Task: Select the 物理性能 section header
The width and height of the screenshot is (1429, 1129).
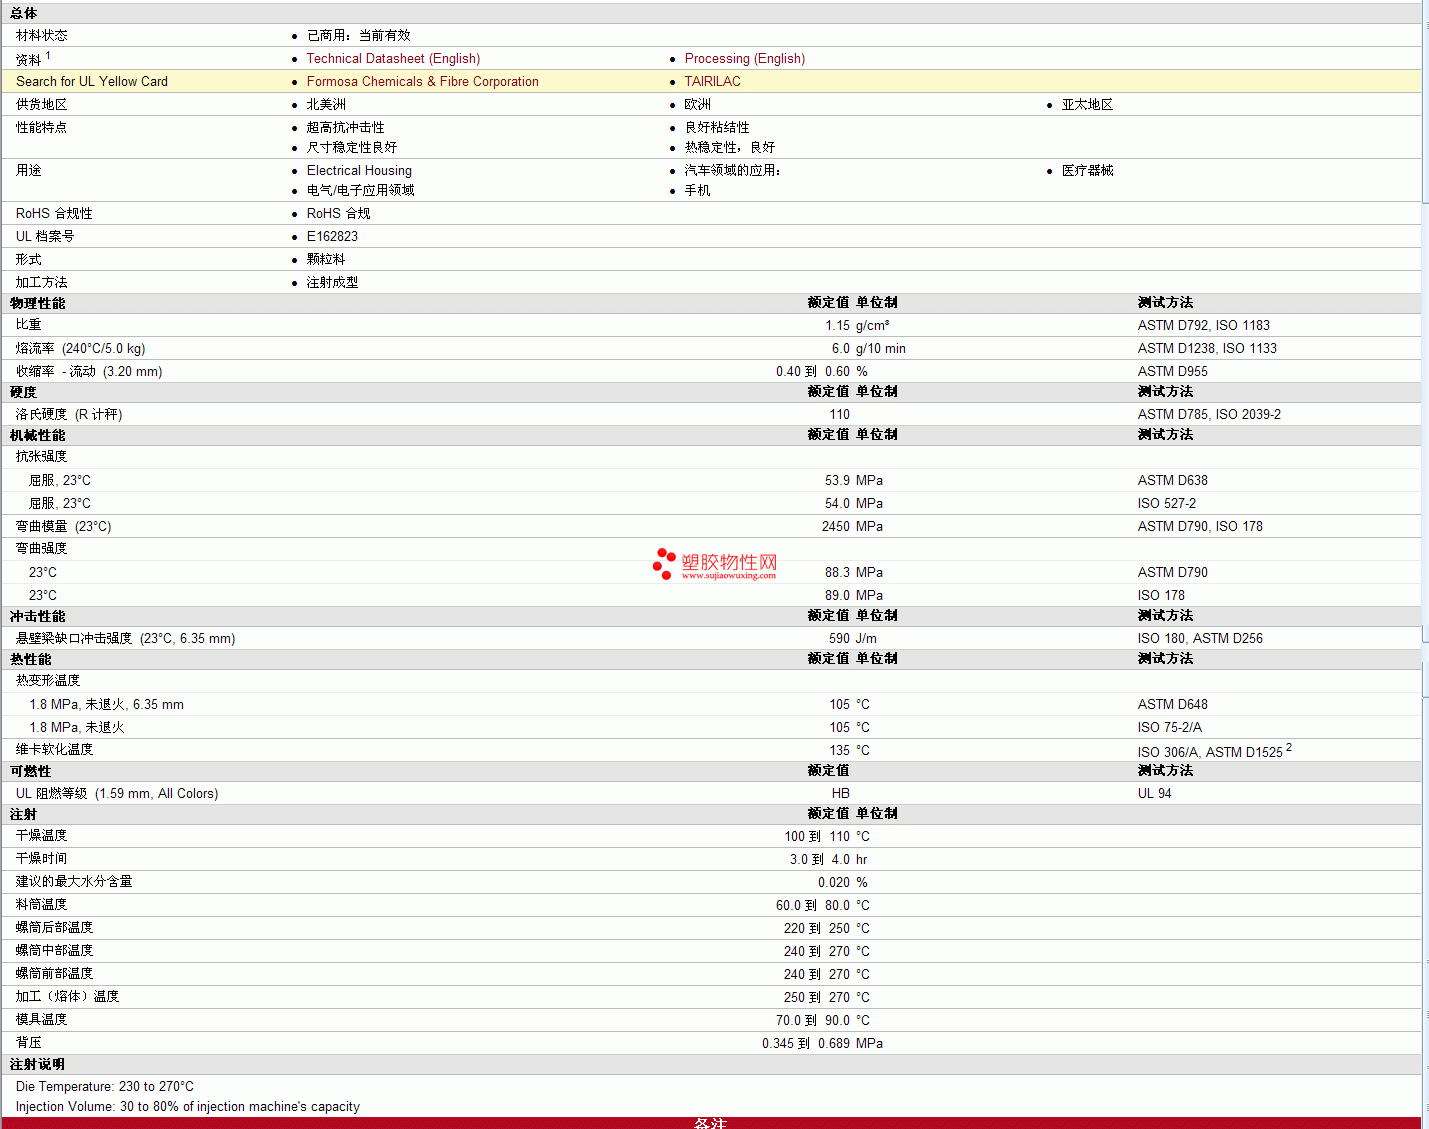Action: point(38,303)
